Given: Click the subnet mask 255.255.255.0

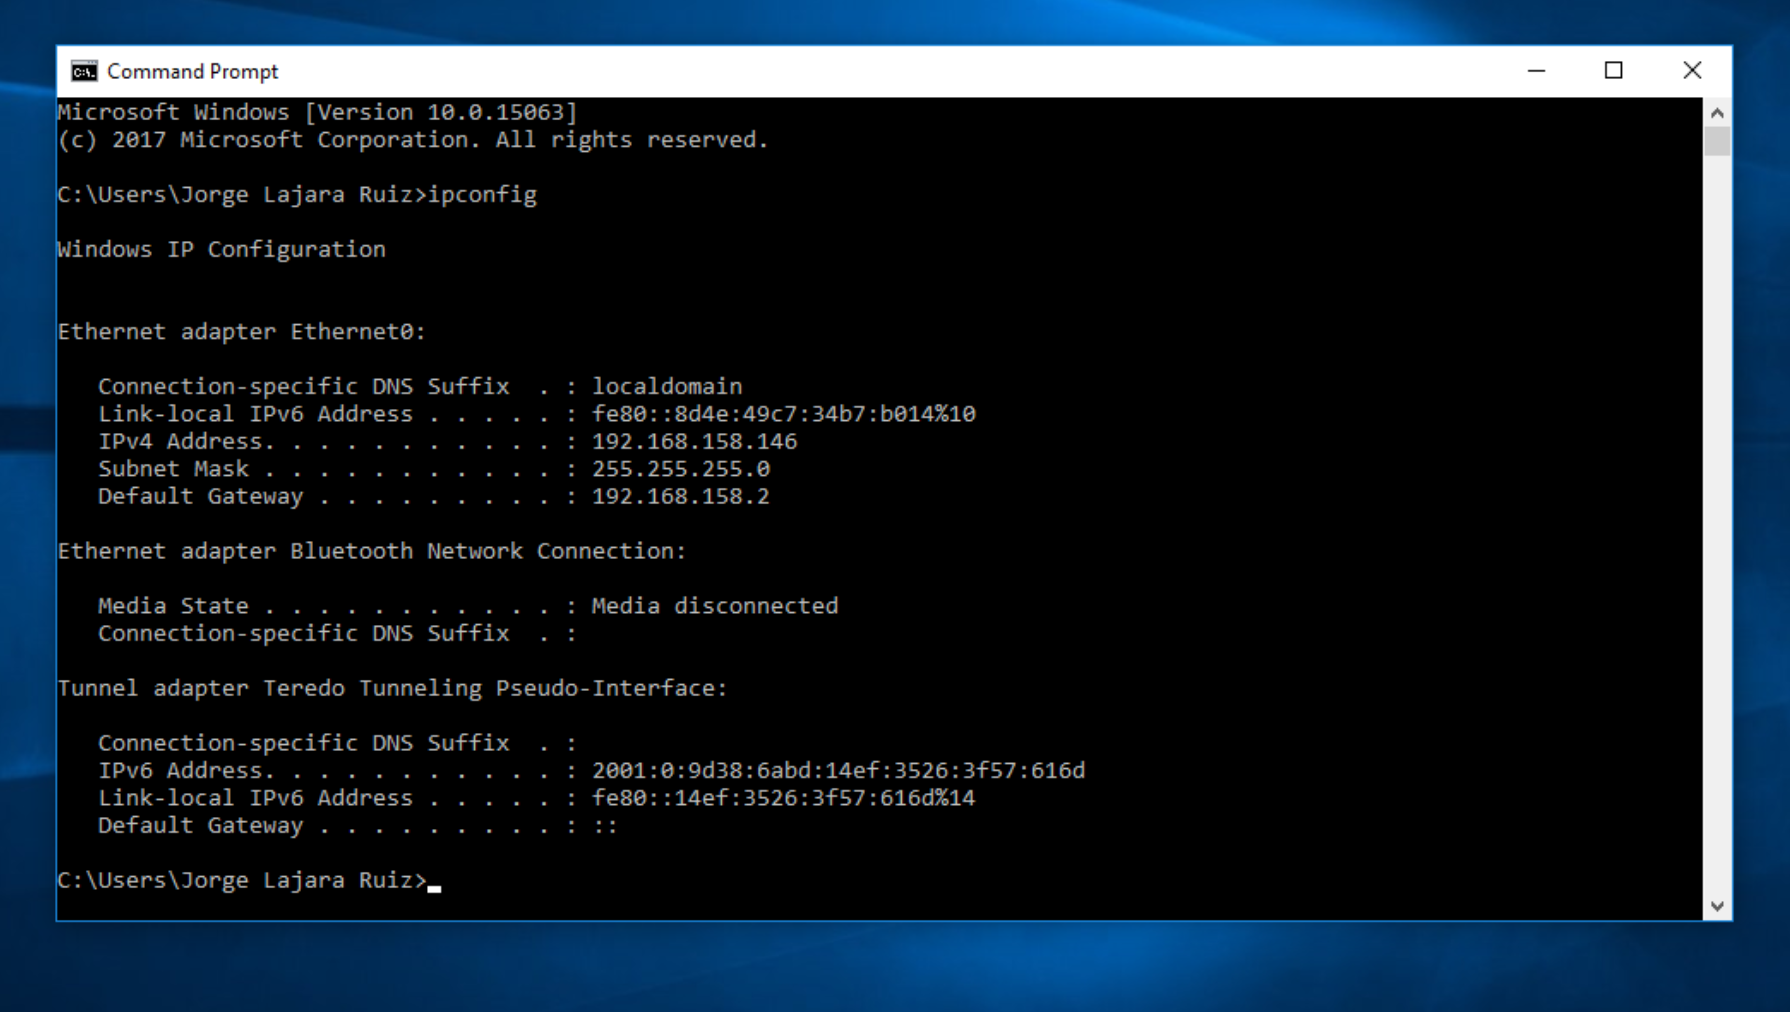Looking at the screenshot, I should 681,469.
